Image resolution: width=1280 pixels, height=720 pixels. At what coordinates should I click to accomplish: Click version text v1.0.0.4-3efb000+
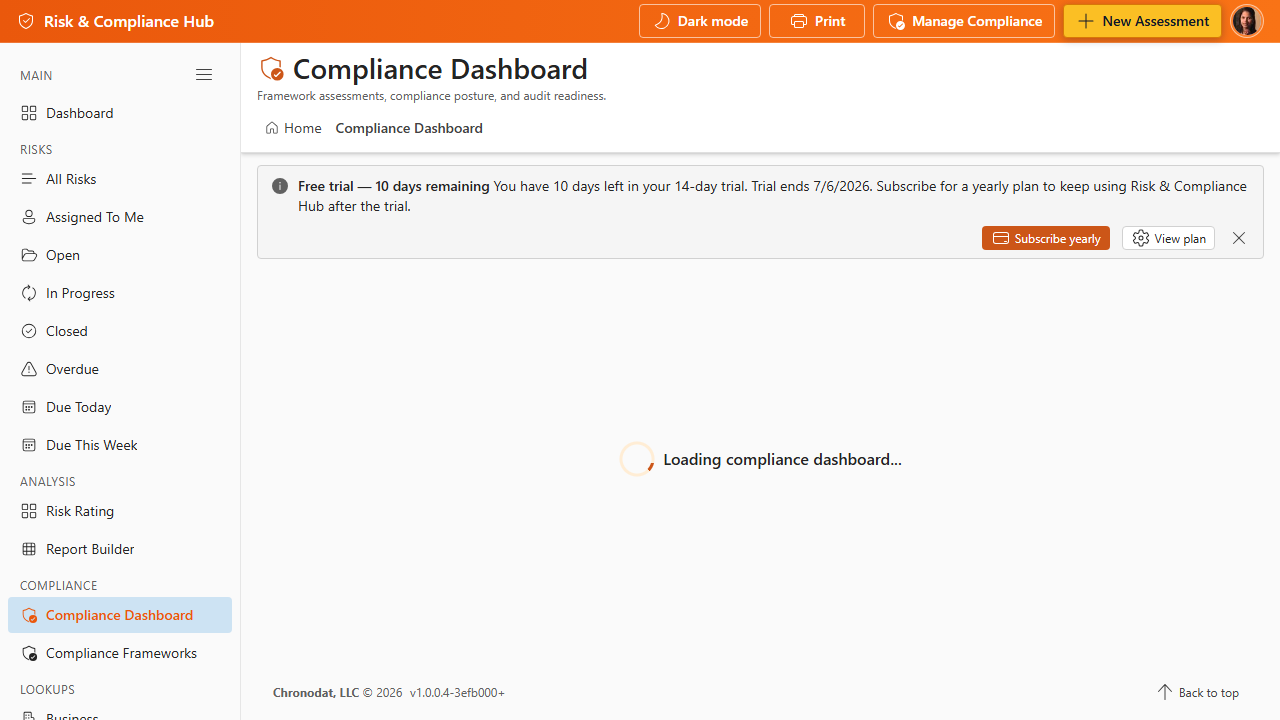click(x=457, y=692)
